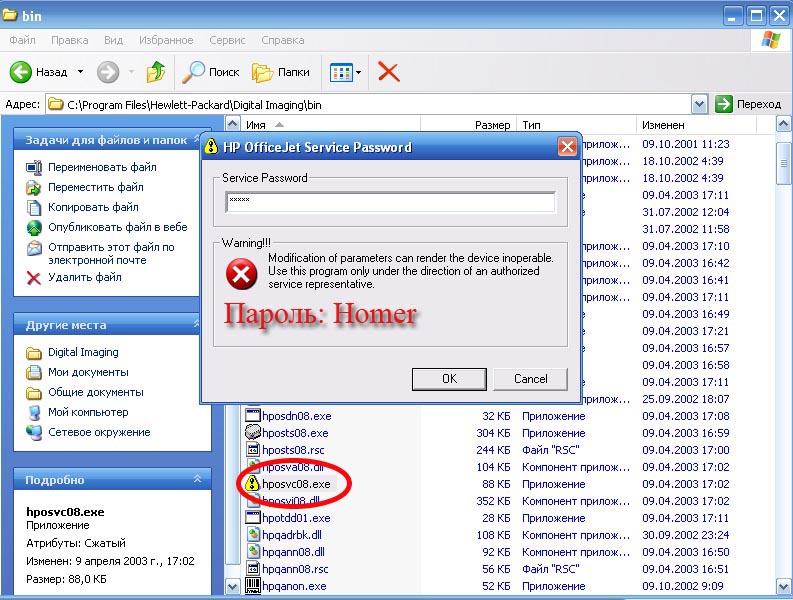Click the Service Password input field
The width and height of the screenshot is (793, 600).
[390, 202]
